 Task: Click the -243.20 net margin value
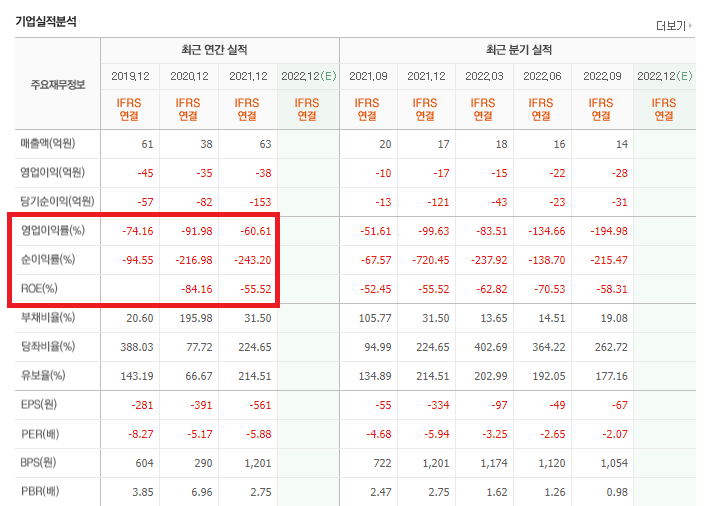coord(253,260)
